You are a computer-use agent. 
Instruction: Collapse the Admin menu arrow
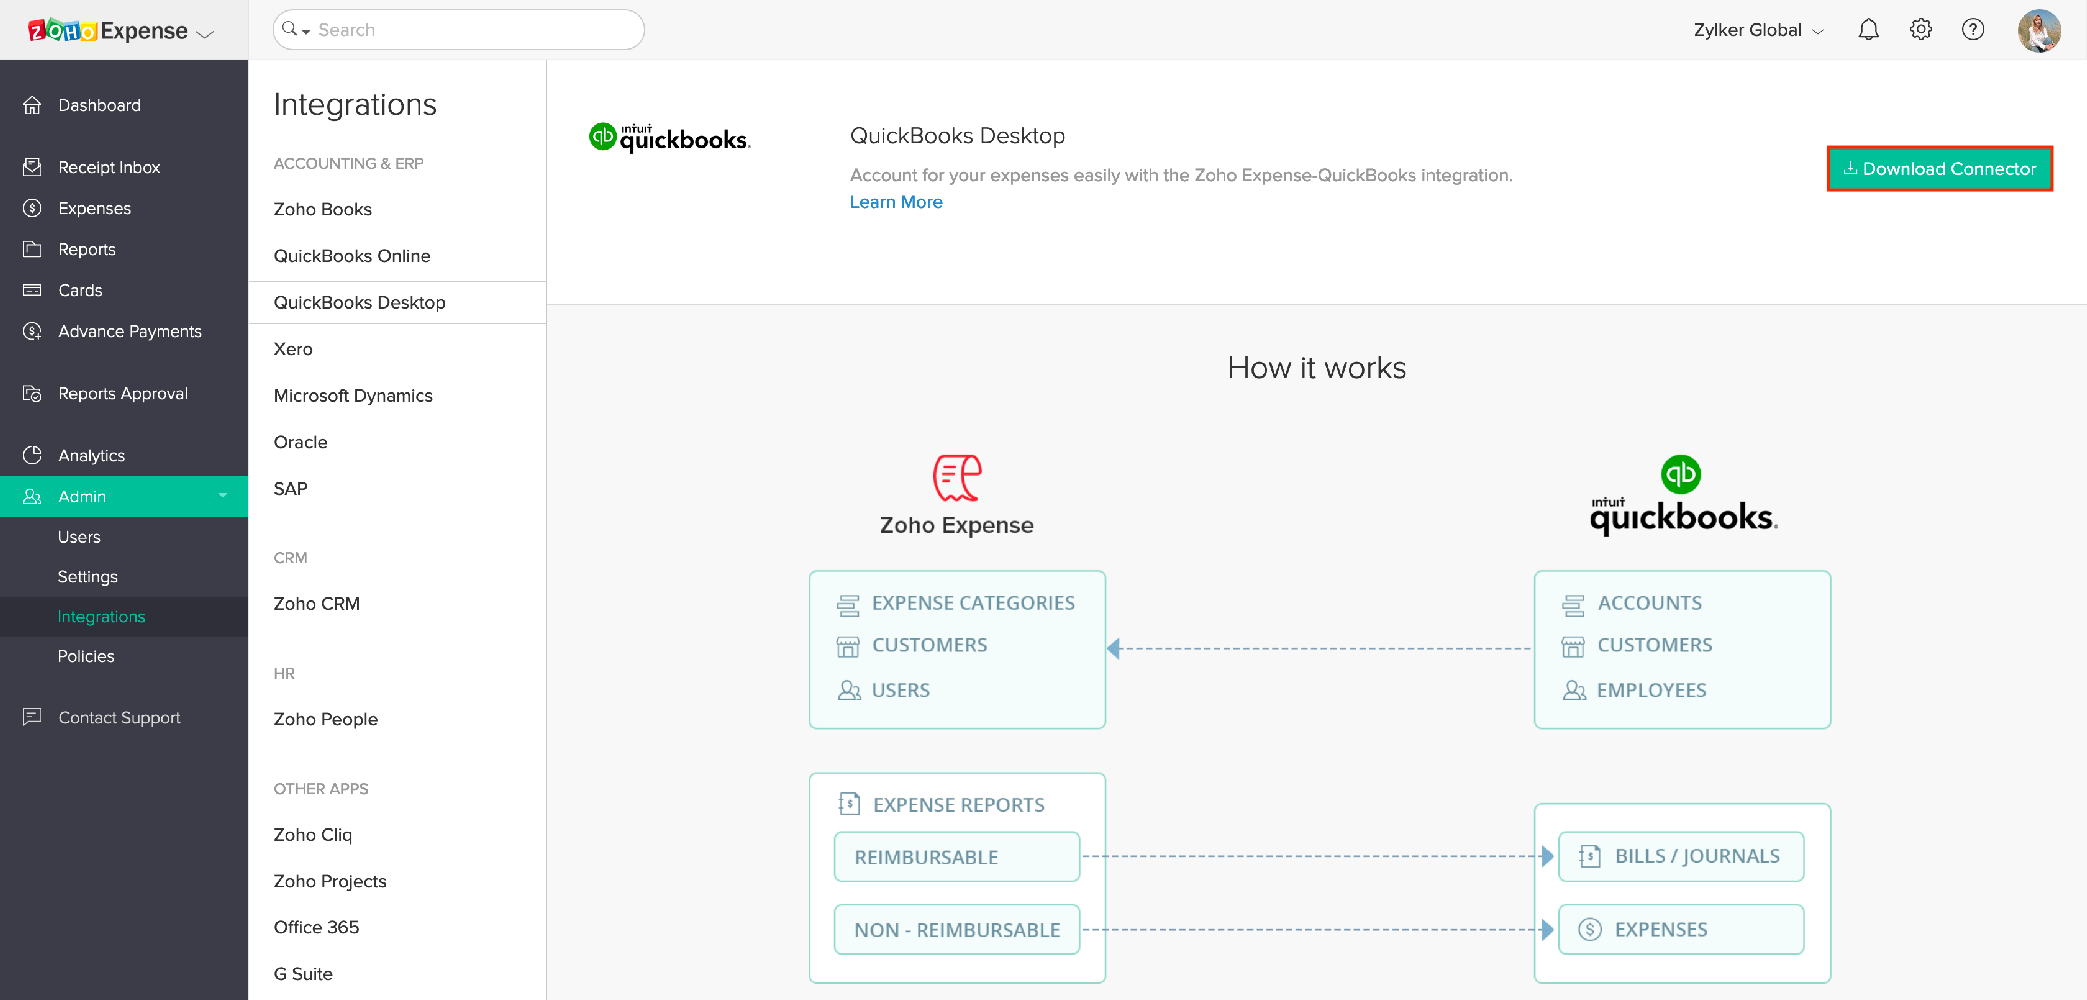(223, 495)
